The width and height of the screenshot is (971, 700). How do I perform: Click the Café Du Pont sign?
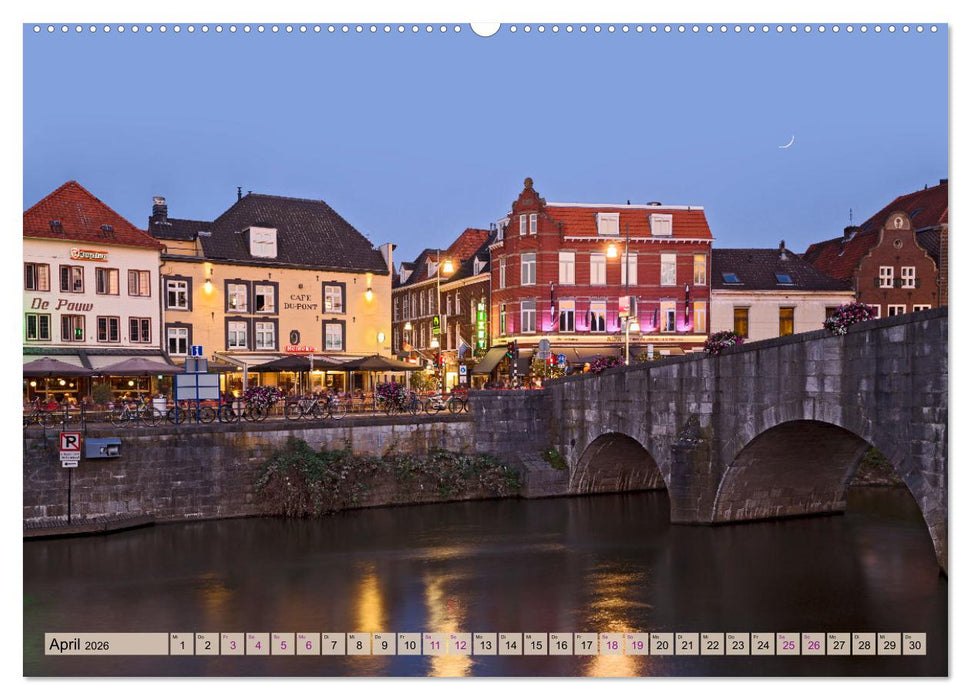coord(299,300)
